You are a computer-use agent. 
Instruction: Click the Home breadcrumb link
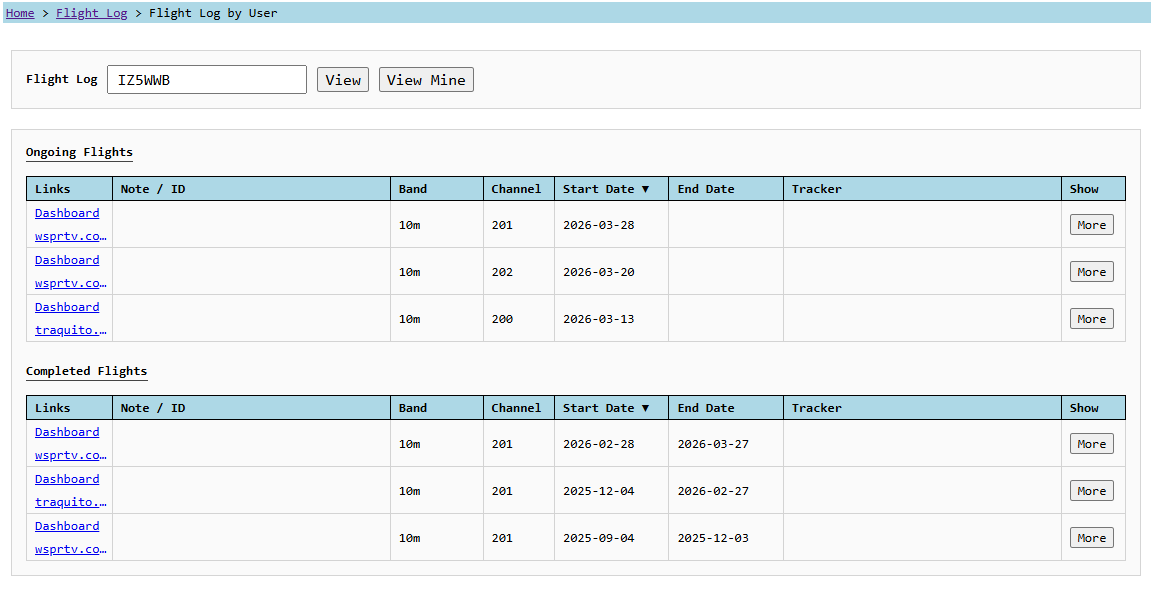click(20, 13)
